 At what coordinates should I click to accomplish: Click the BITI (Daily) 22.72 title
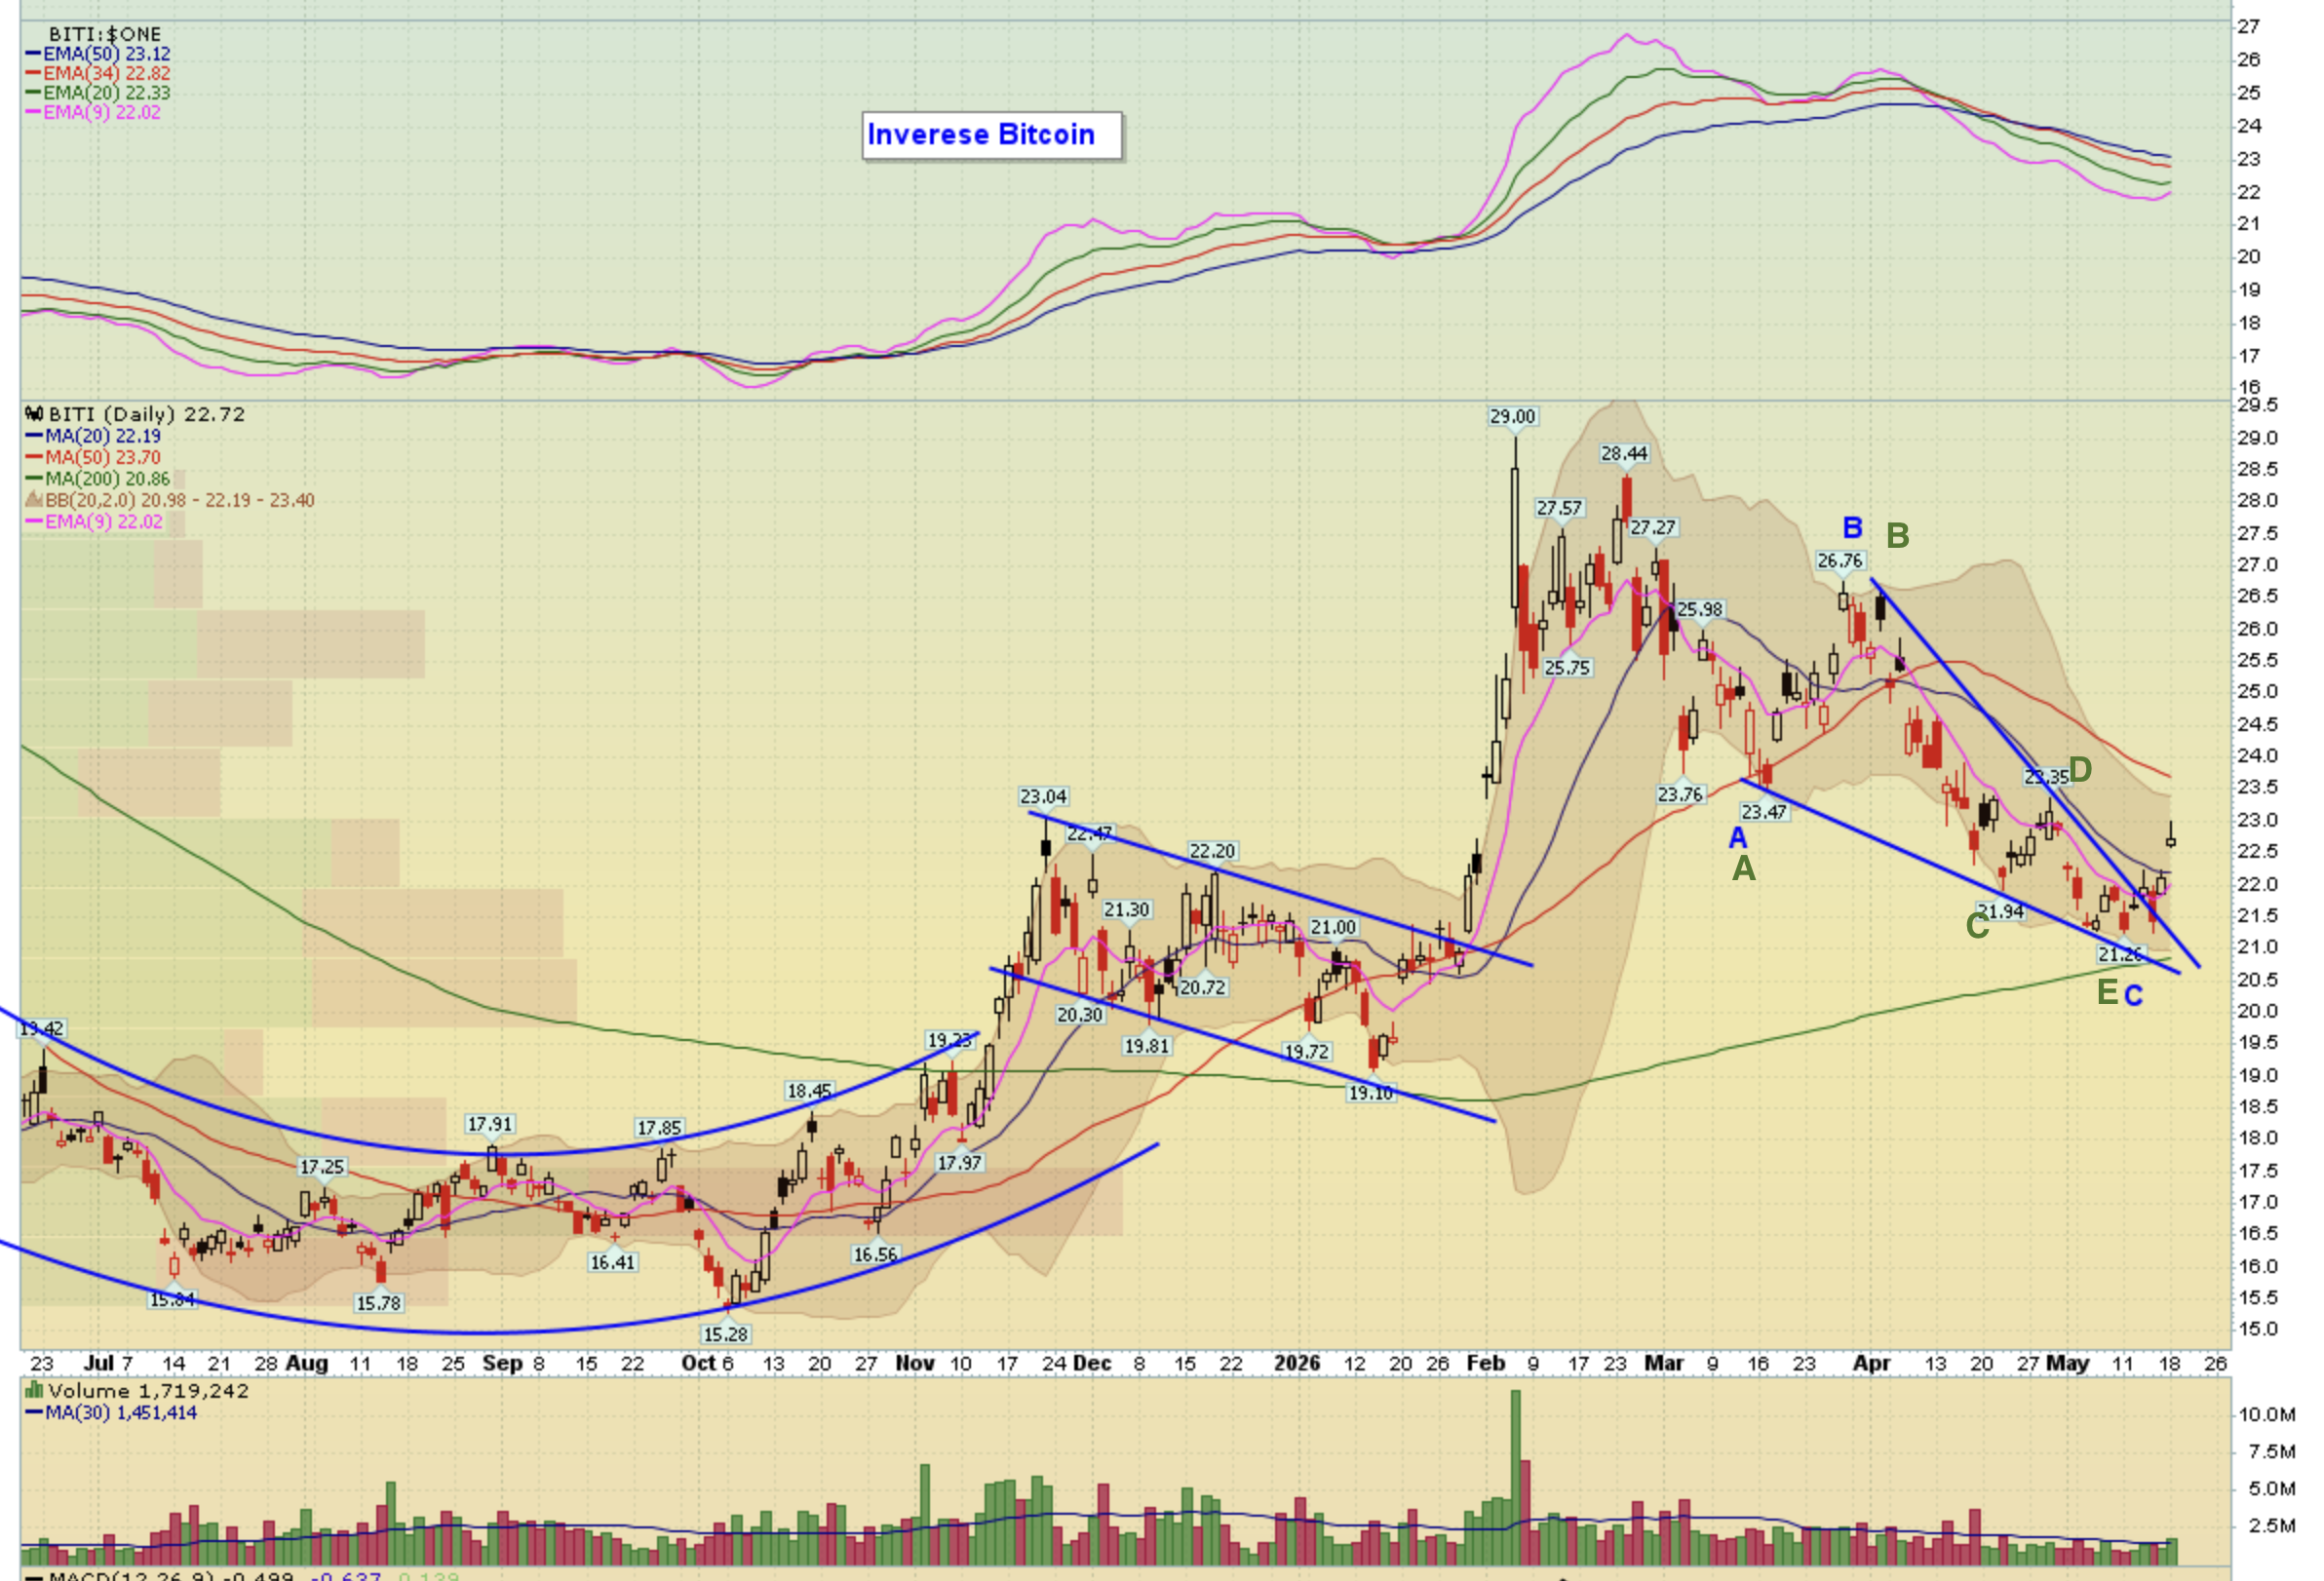(146, 414)
